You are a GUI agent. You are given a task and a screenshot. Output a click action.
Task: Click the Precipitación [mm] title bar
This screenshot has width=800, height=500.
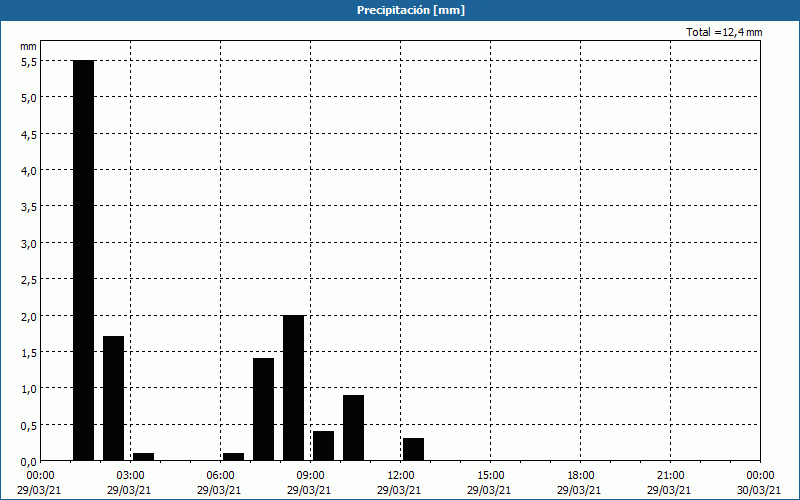tap(400, 10)
